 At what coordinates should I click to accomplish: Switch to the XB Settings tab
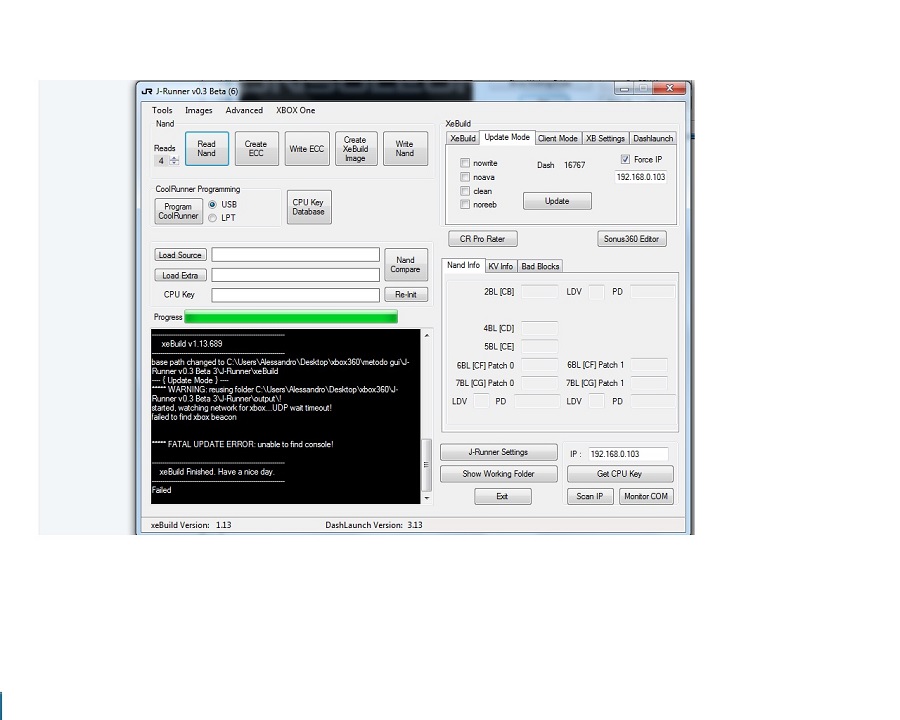(605, 138)
